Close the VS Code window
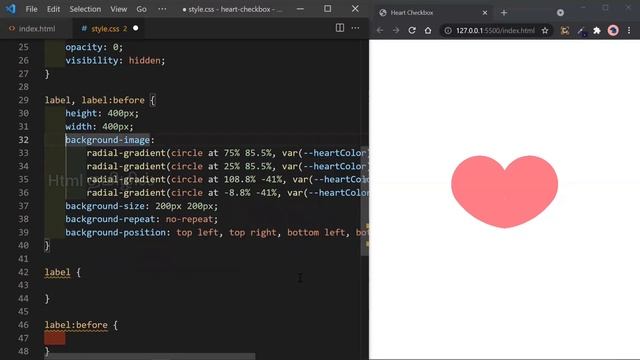The image size is (640, 360). (x=355, y=9)
